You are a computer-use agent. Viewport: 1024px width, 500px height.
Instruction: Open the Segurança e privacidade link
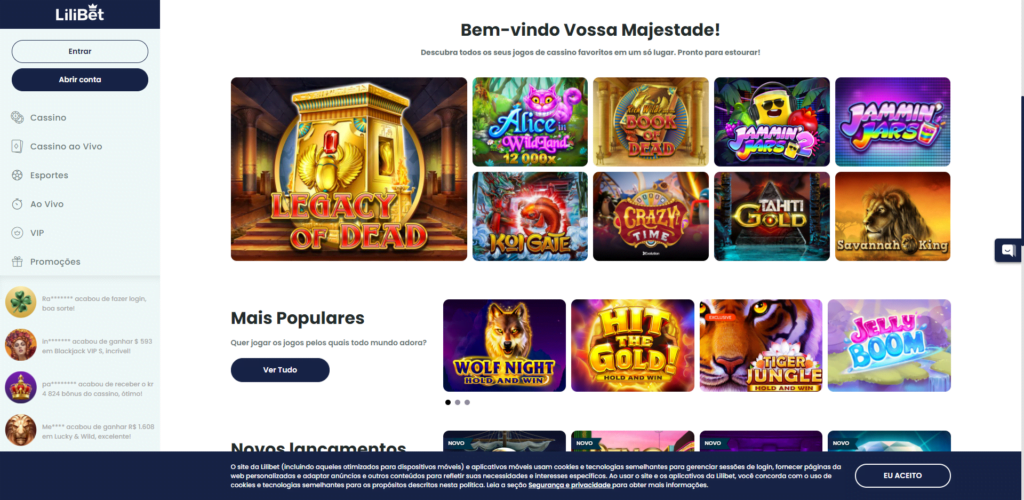569,486
